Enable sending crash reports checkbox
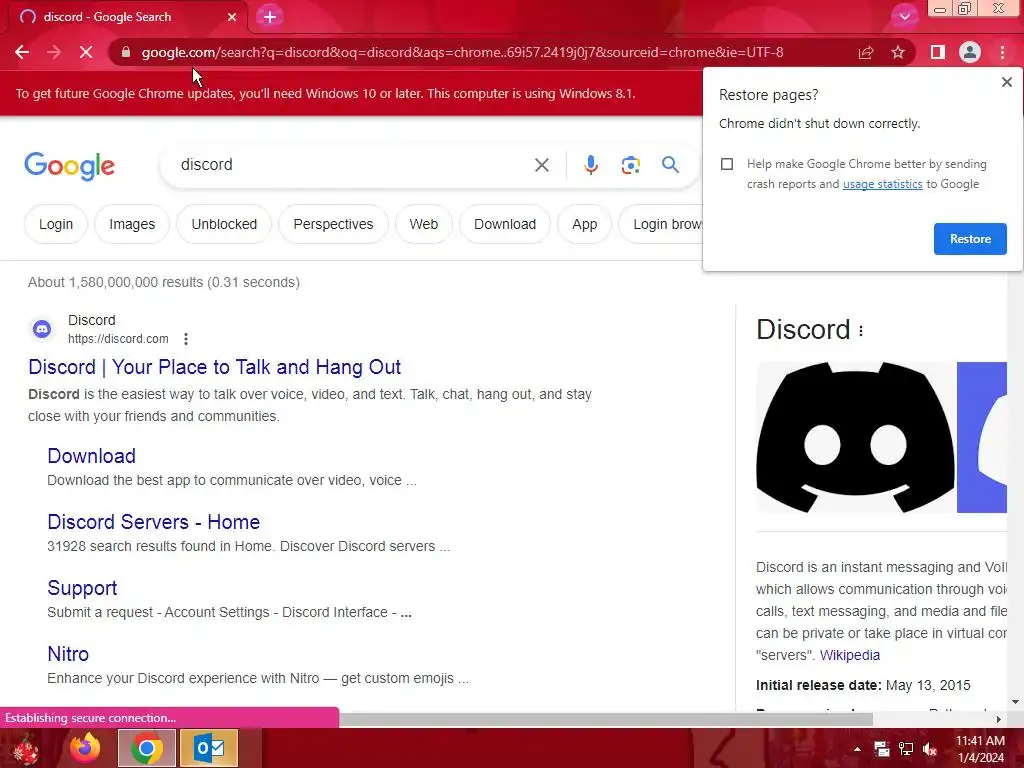The width and height of the screenshot is (1024, 768). [x=727, y=164]
